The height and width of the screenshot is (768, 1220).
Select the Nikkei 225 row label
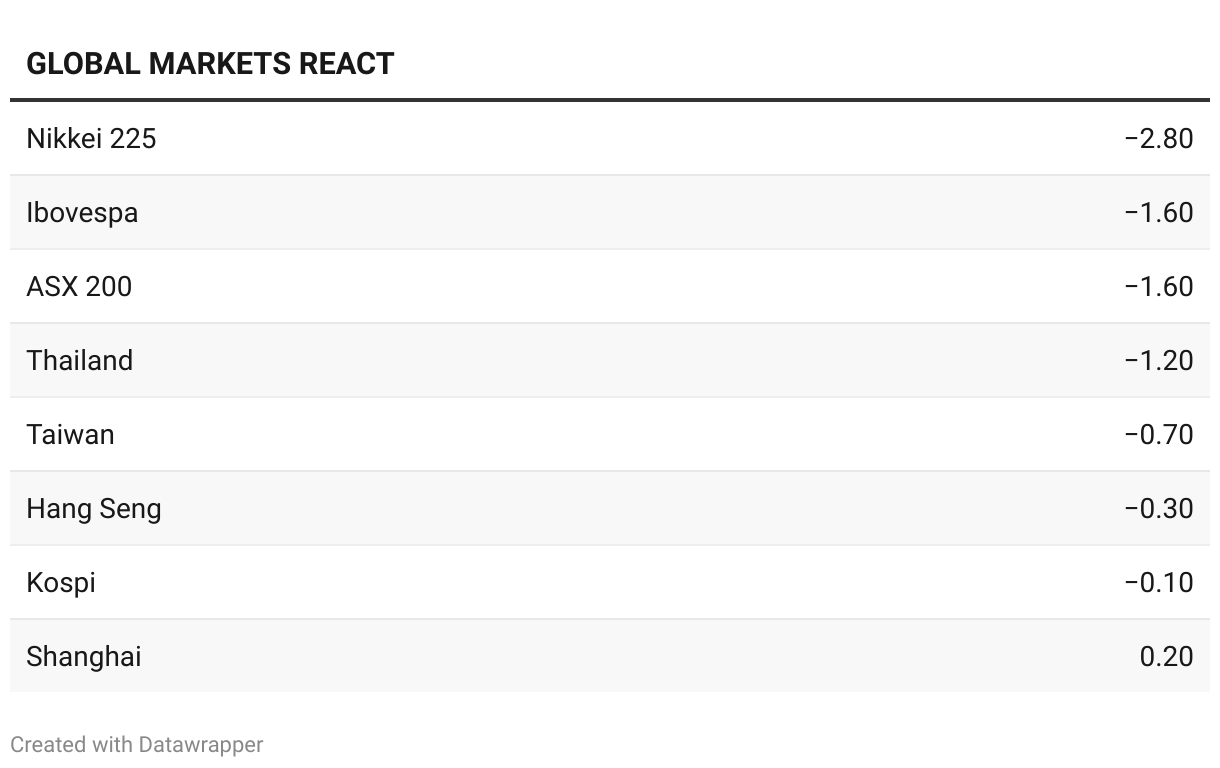coord(91,138)
